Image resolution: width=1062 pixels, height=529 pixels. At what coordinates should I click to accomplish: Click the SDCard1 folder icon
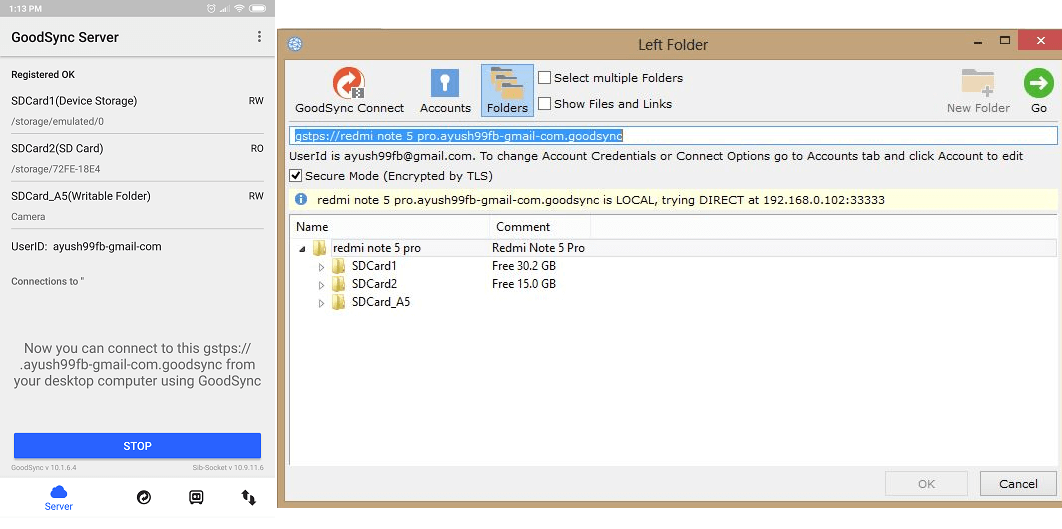click(x=339, y=266)
